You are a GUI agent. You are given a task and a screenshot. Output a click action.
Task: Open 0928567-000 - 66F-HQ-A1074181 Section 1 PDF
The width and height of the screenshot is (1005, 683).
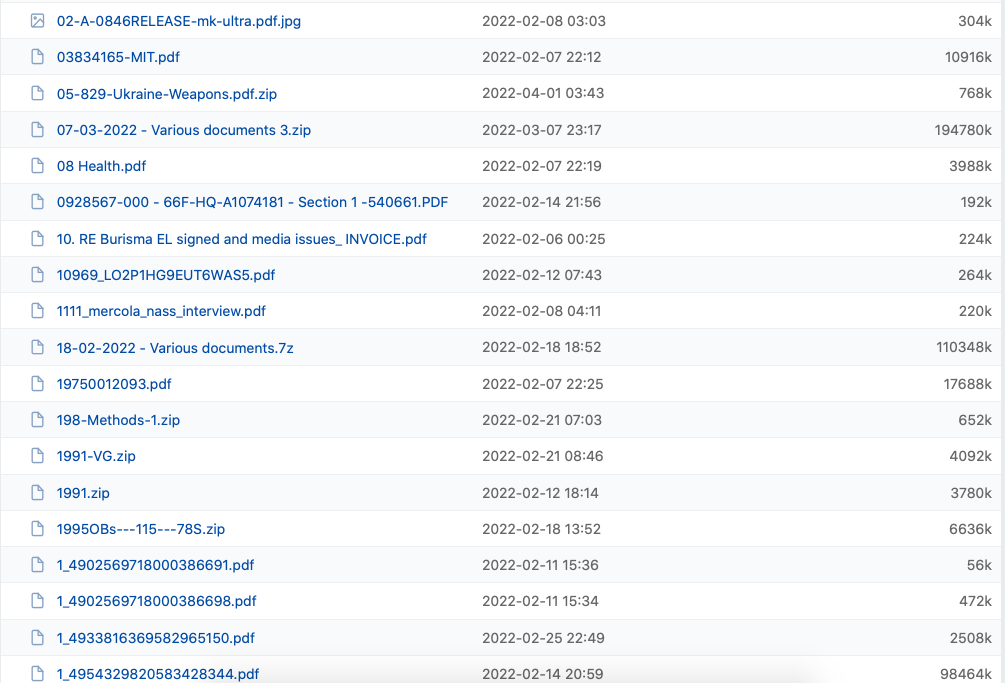point(253,202)
